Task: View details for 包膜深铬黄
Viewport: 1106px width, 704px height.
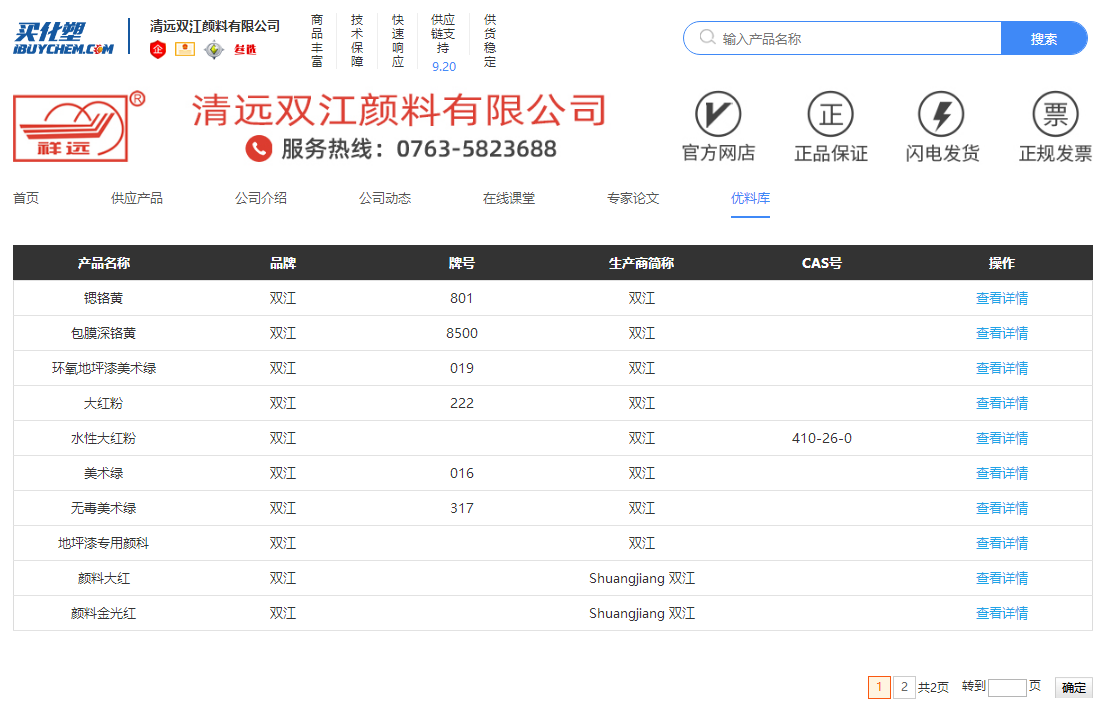Action: pyautogui.click(x=1002, y=333)
